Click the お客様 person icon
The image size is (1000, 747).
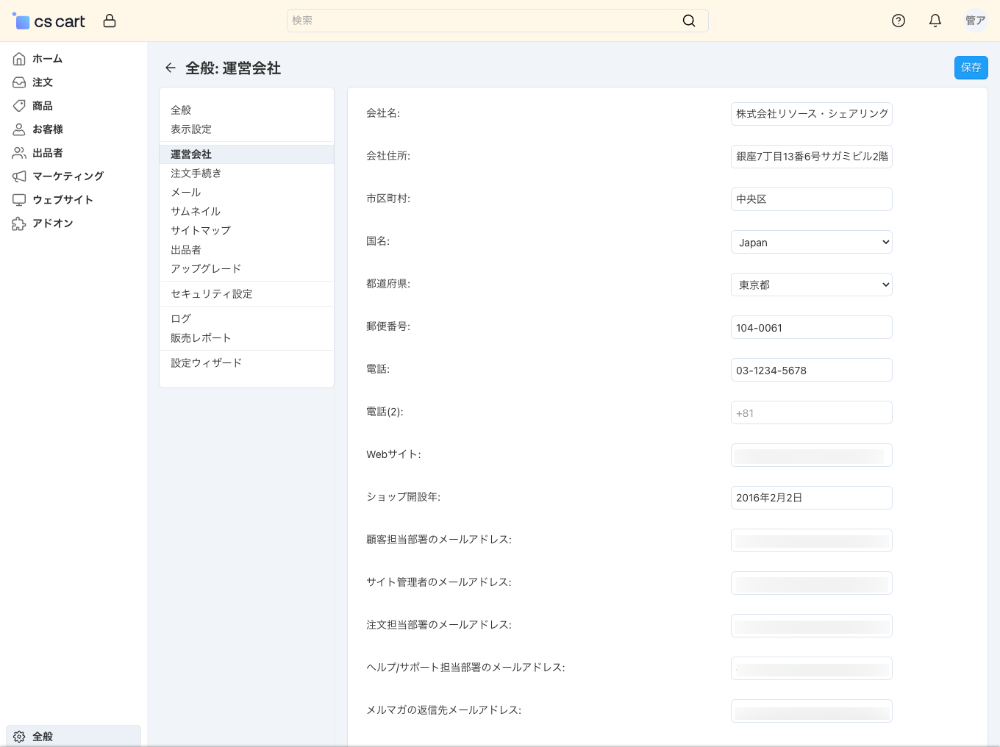[x=19, y=129]
